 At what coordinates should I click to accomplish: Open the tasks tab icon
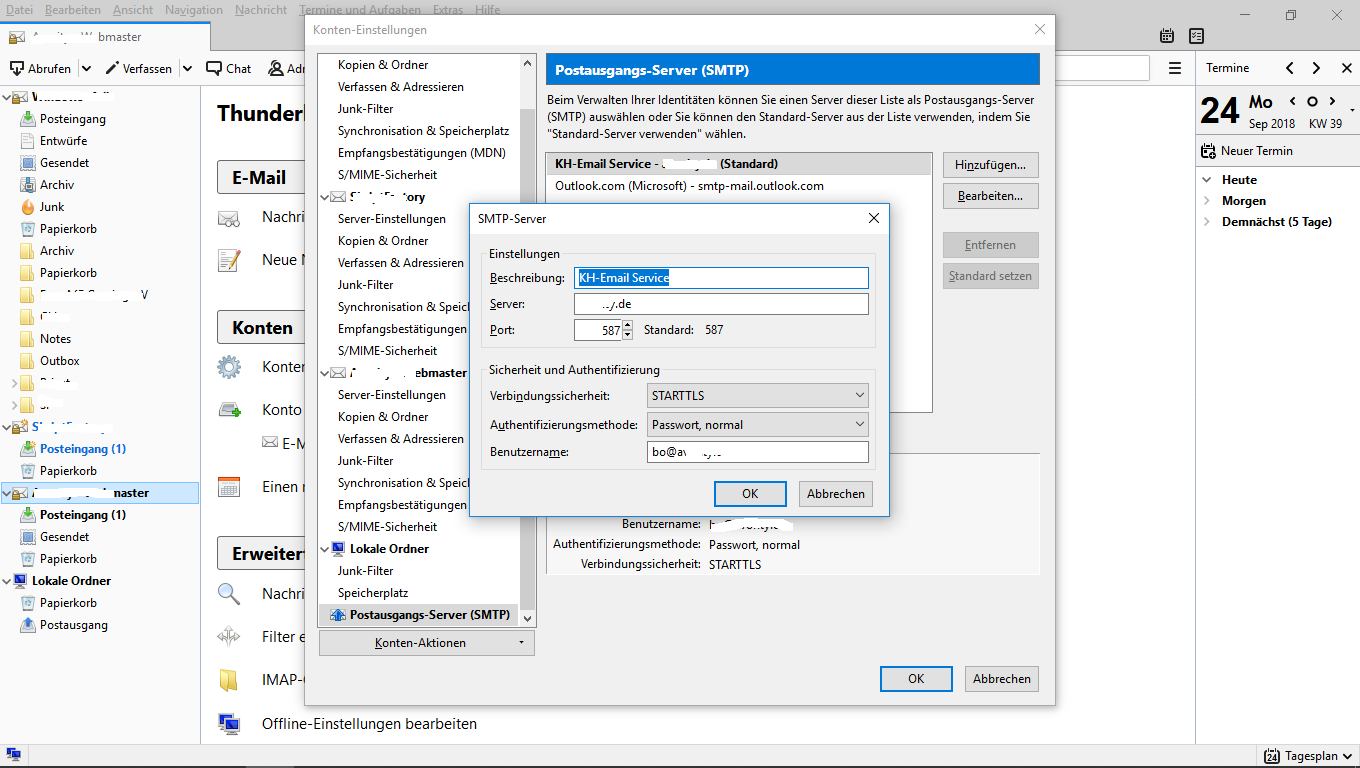(1196, 36)
